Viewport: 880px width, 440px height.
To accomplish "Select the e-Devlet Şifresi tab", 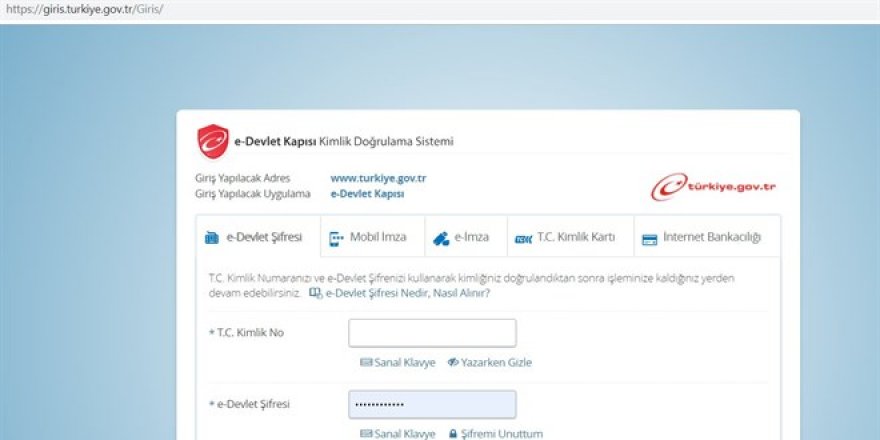I will click(x=258, y=238).
